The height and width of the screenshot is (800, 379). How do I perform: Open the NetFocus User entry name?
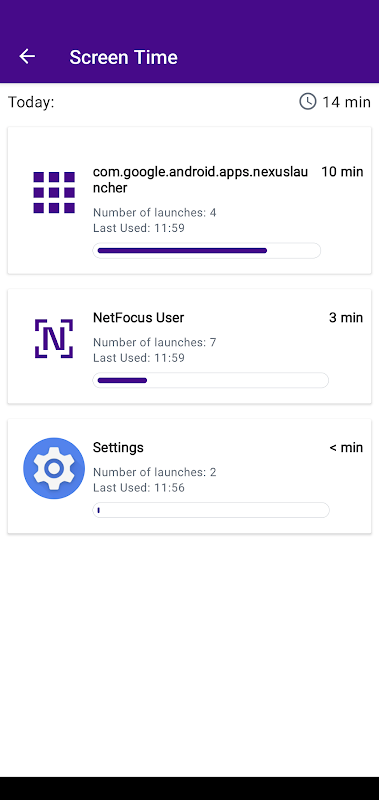tap(139, 318)
